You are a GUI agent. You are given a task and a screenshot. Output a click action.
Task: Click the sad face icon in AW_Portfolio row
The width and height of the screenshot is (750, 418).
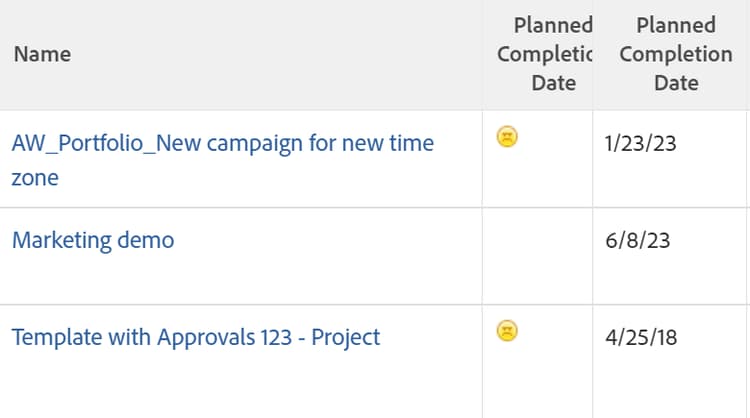pos(507,138)
